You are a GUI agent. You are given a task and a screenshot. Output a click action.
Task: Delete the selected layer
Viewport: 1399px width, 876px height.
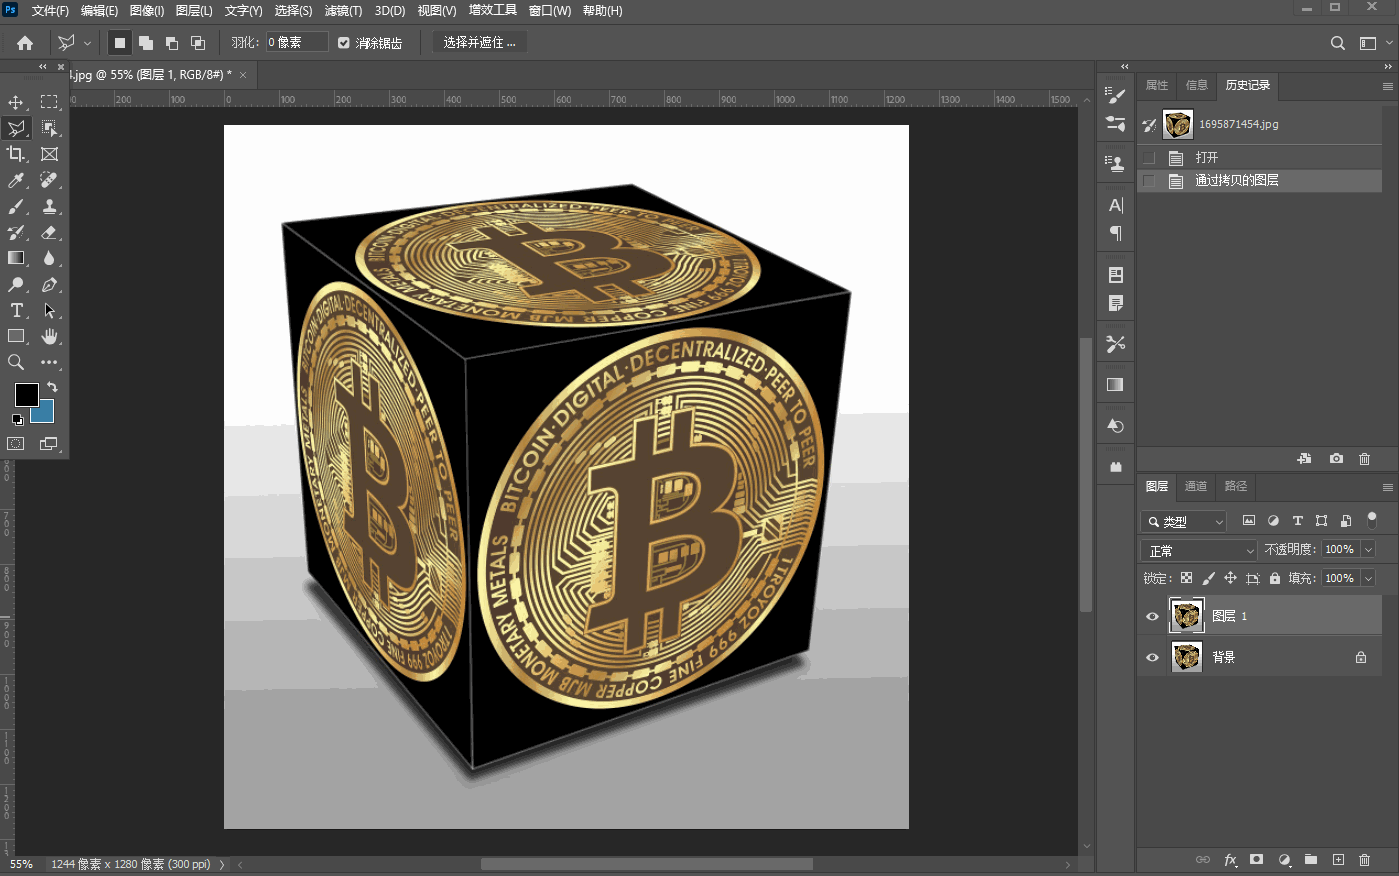tap(1364, 859)
